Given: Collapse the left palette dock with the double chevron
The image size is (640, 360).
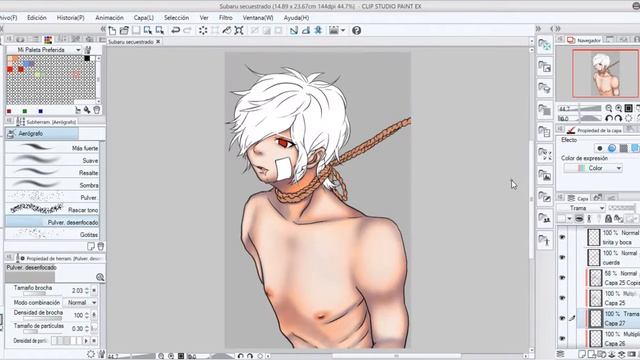Looking at the screenshot, I should 103,29.
